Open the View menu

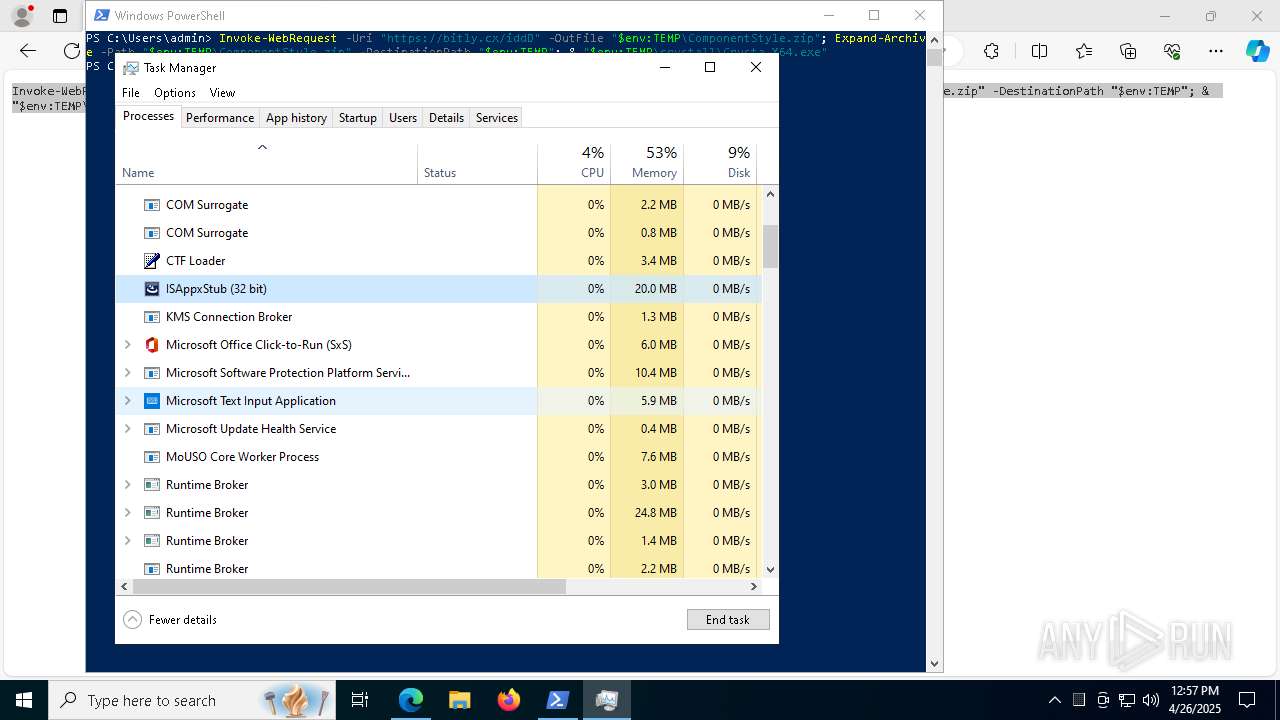pos(222,93)
